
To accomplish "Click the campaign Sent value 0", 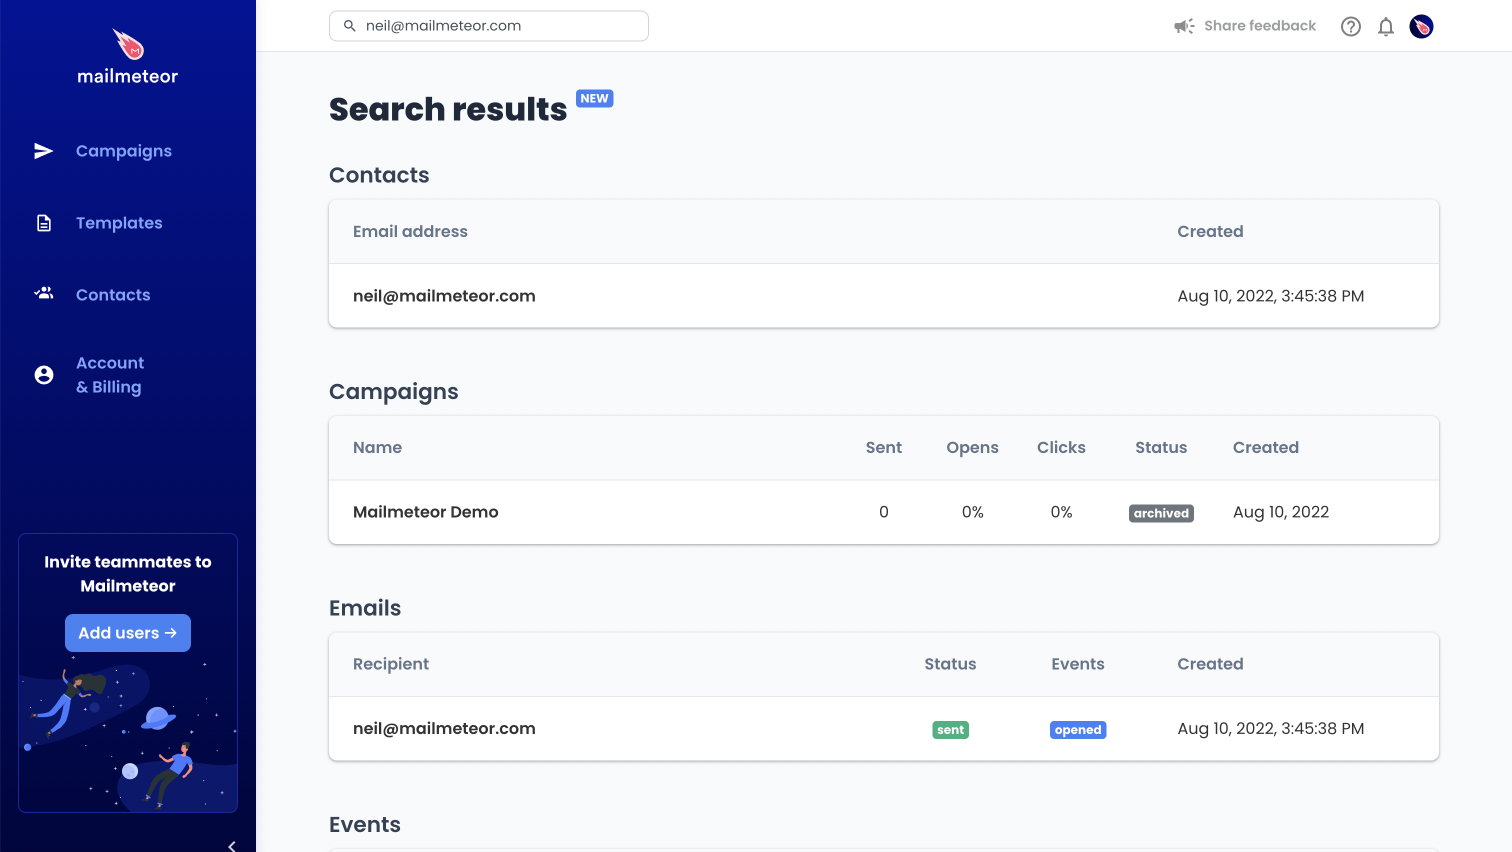I will (884, 512).
